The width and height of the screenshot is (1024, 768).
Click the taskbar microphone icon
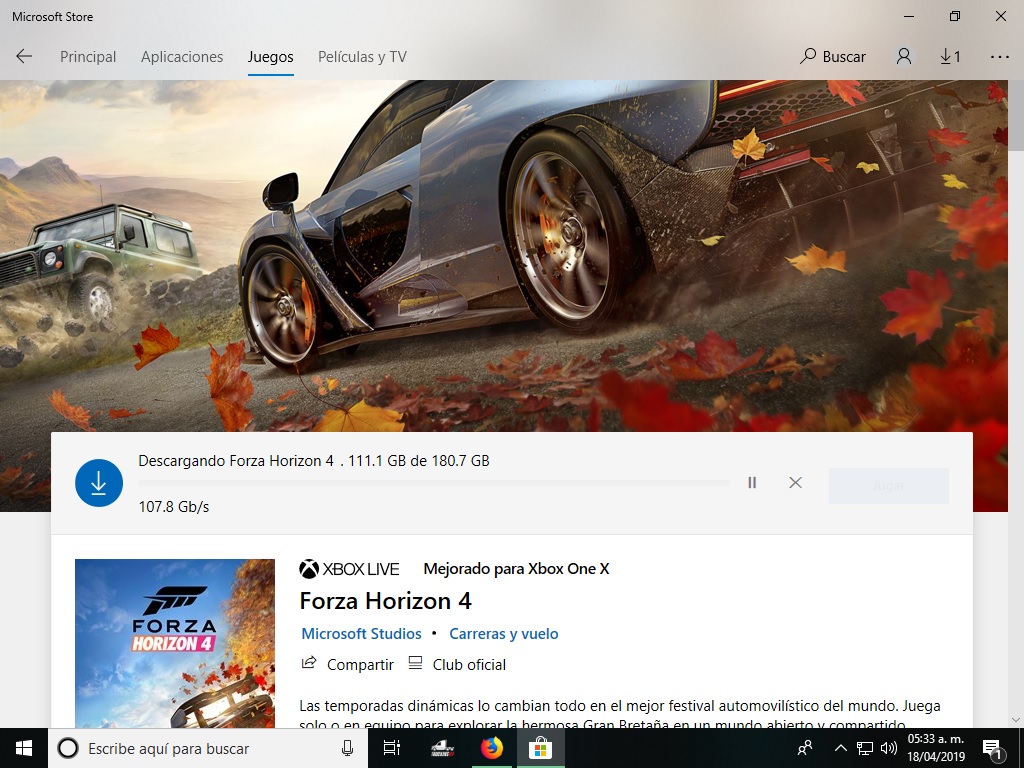pos(347,748)
